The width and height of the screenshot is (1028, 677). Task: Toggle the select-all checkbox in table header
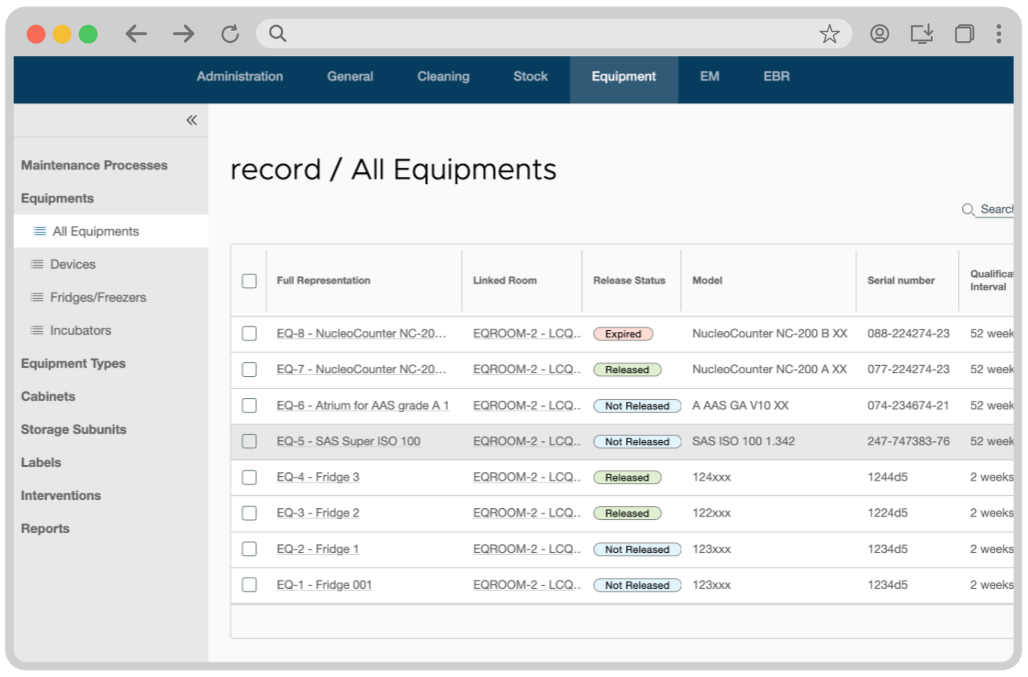point(249,281)
